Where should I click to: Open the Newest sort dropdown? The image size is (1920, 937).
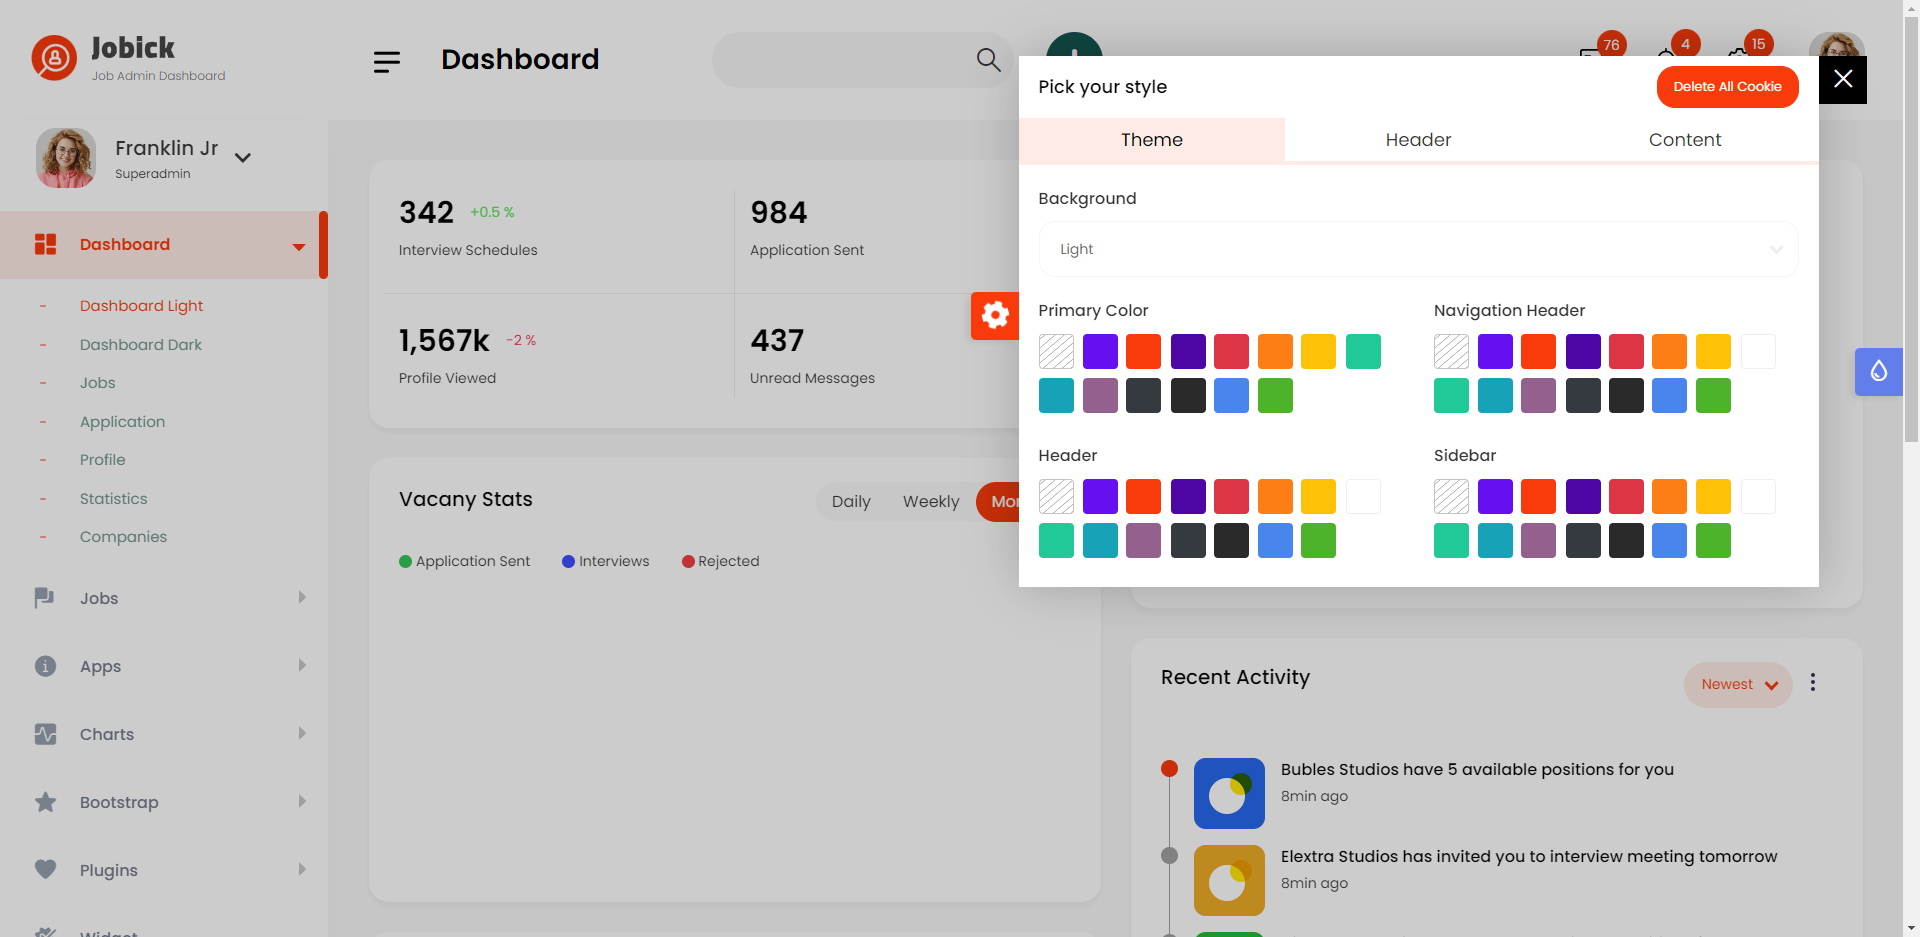[x=1738, y=685]
